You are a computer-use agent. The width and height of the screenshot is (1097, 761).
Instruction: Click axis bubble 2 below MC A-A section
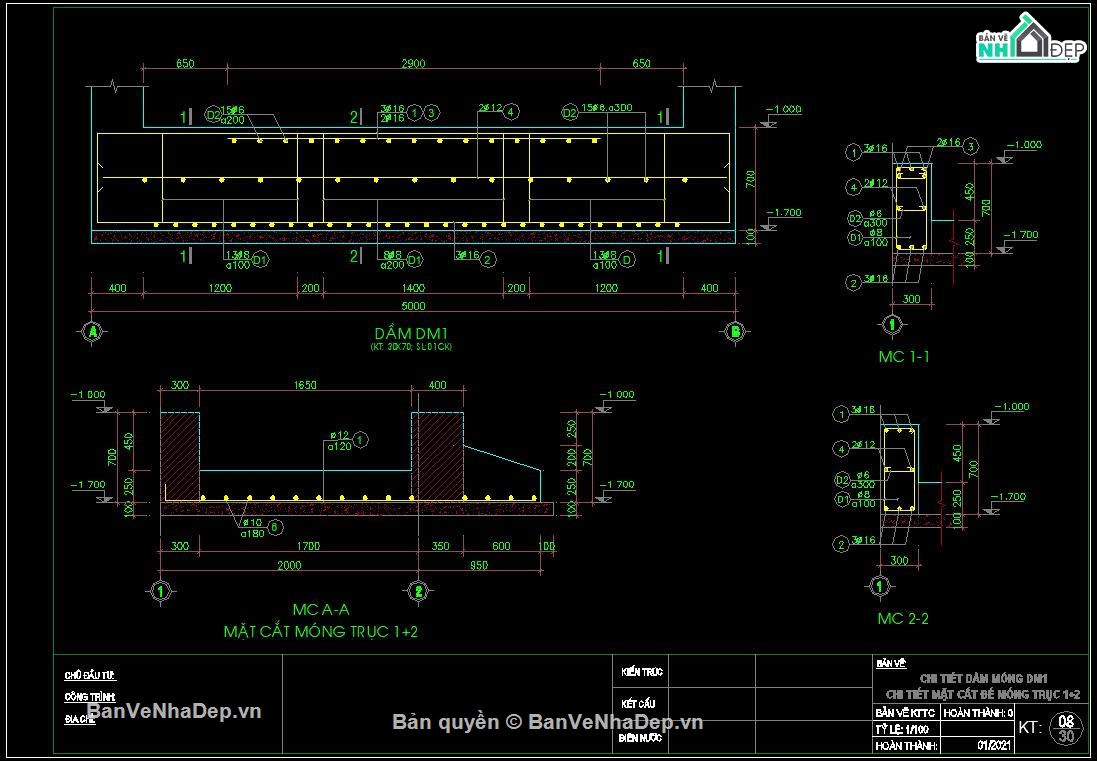coord(418,592)
